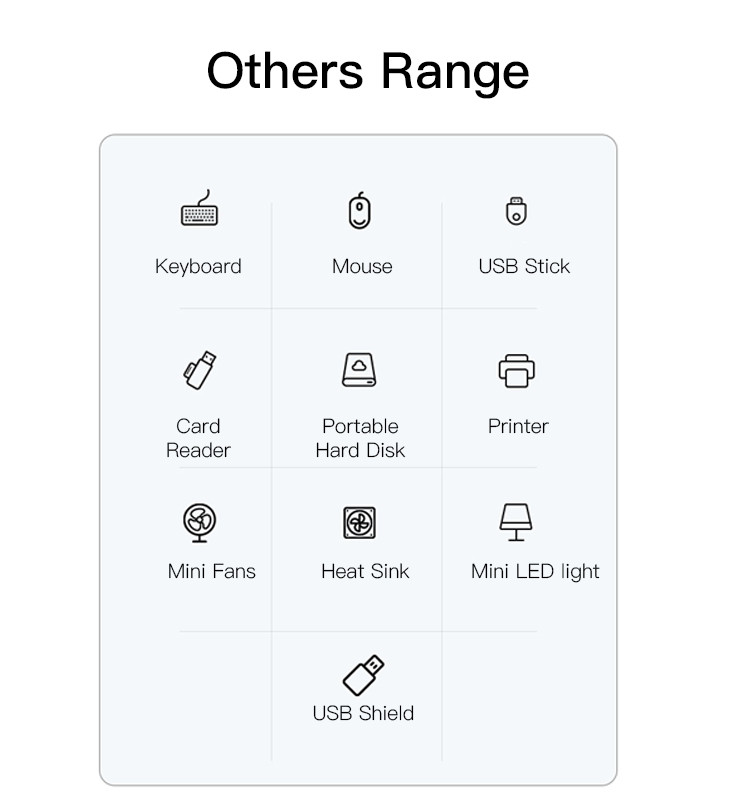Click the Keyboard text label
This screenshot has width=750, height=800.
click(198, 267)
